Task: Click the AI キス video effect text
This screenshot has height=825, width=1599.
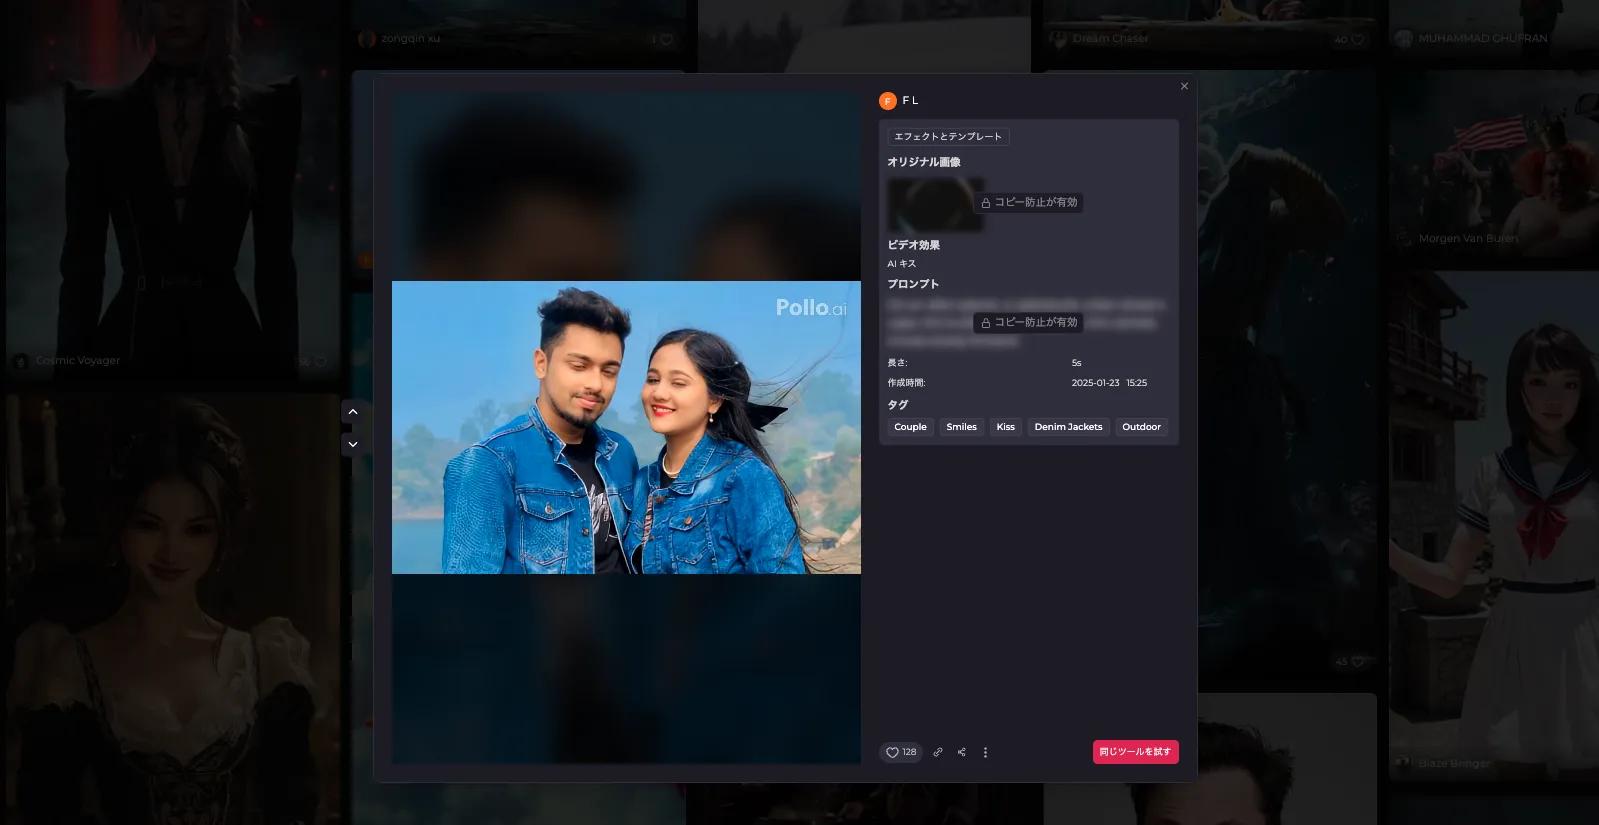Action: click(901, 264)
